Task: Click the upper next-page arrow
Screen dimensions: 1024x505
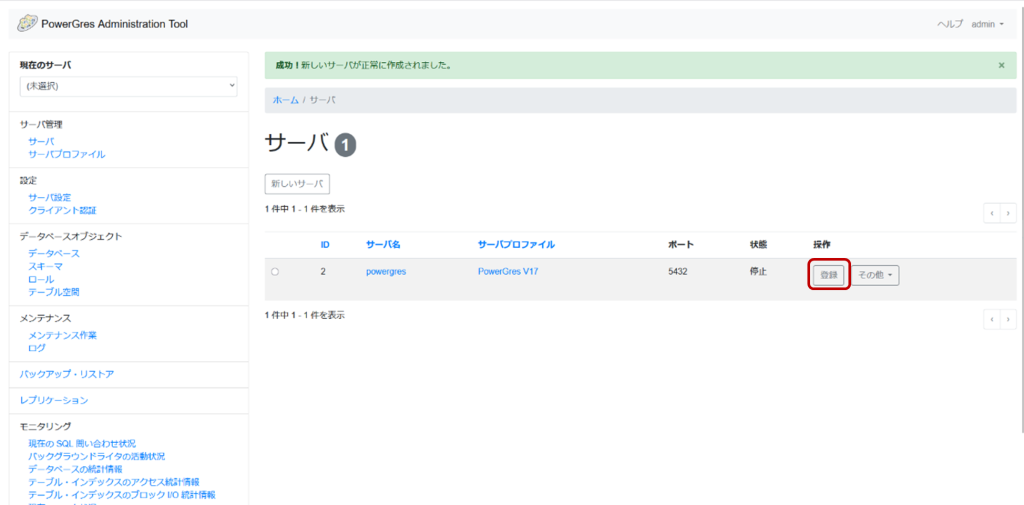Action: pyautogui.click(x=1008, y=213)
